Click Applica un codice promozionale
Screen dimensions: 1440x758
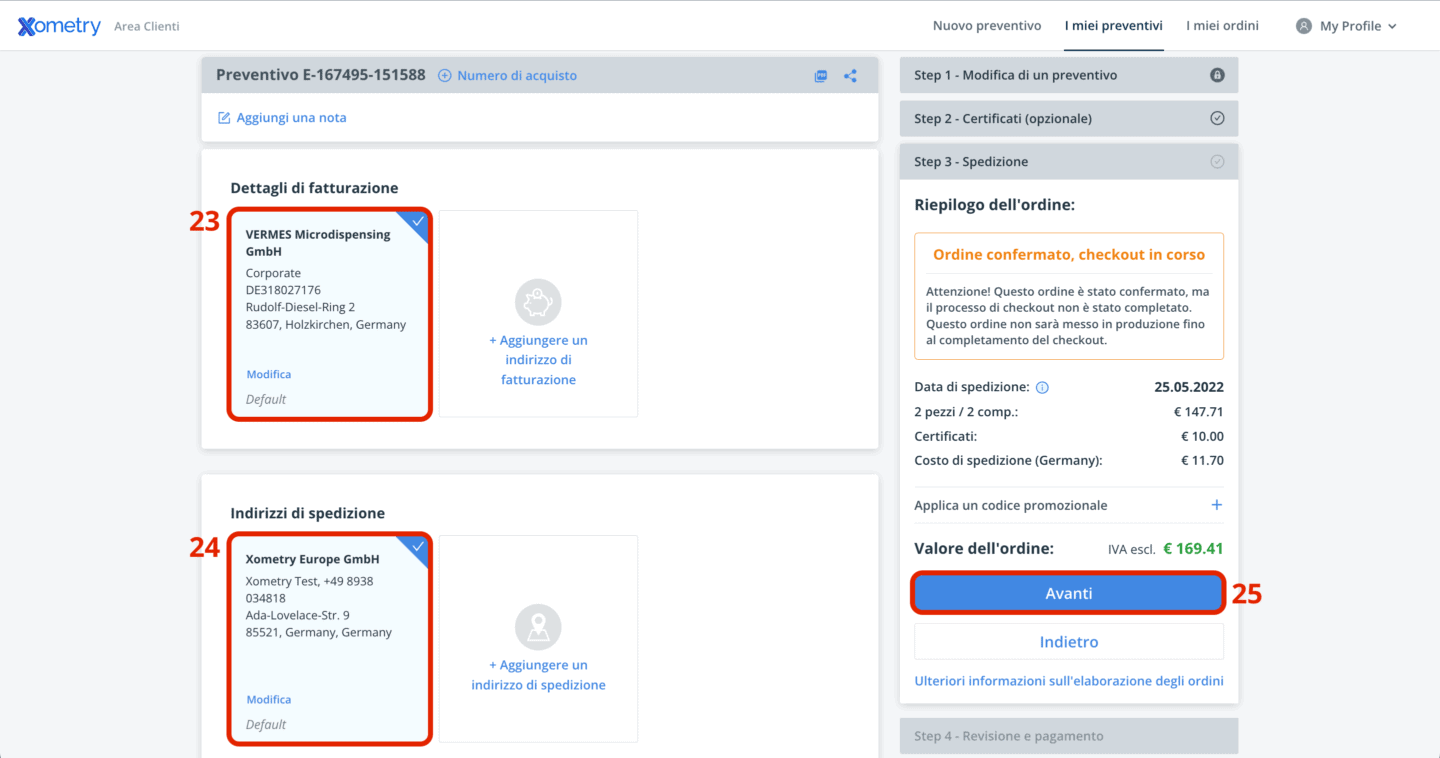click(x=1011, y=505)
